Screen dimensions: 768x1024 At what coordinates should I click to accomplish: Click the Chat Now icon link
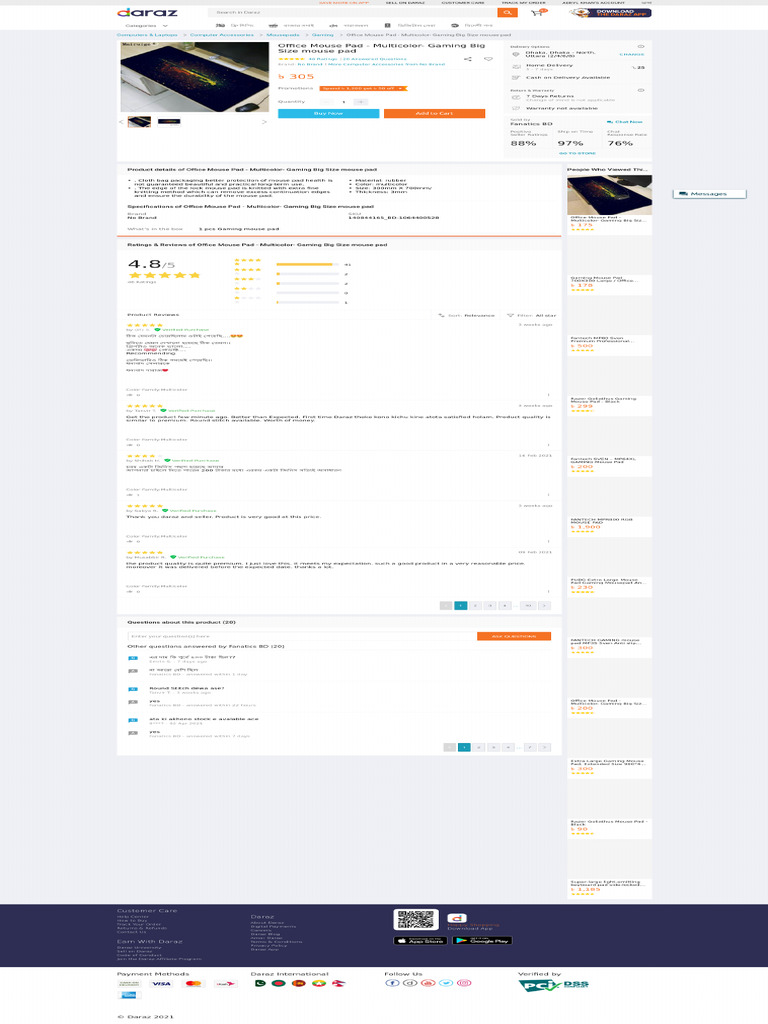[624, 121]
